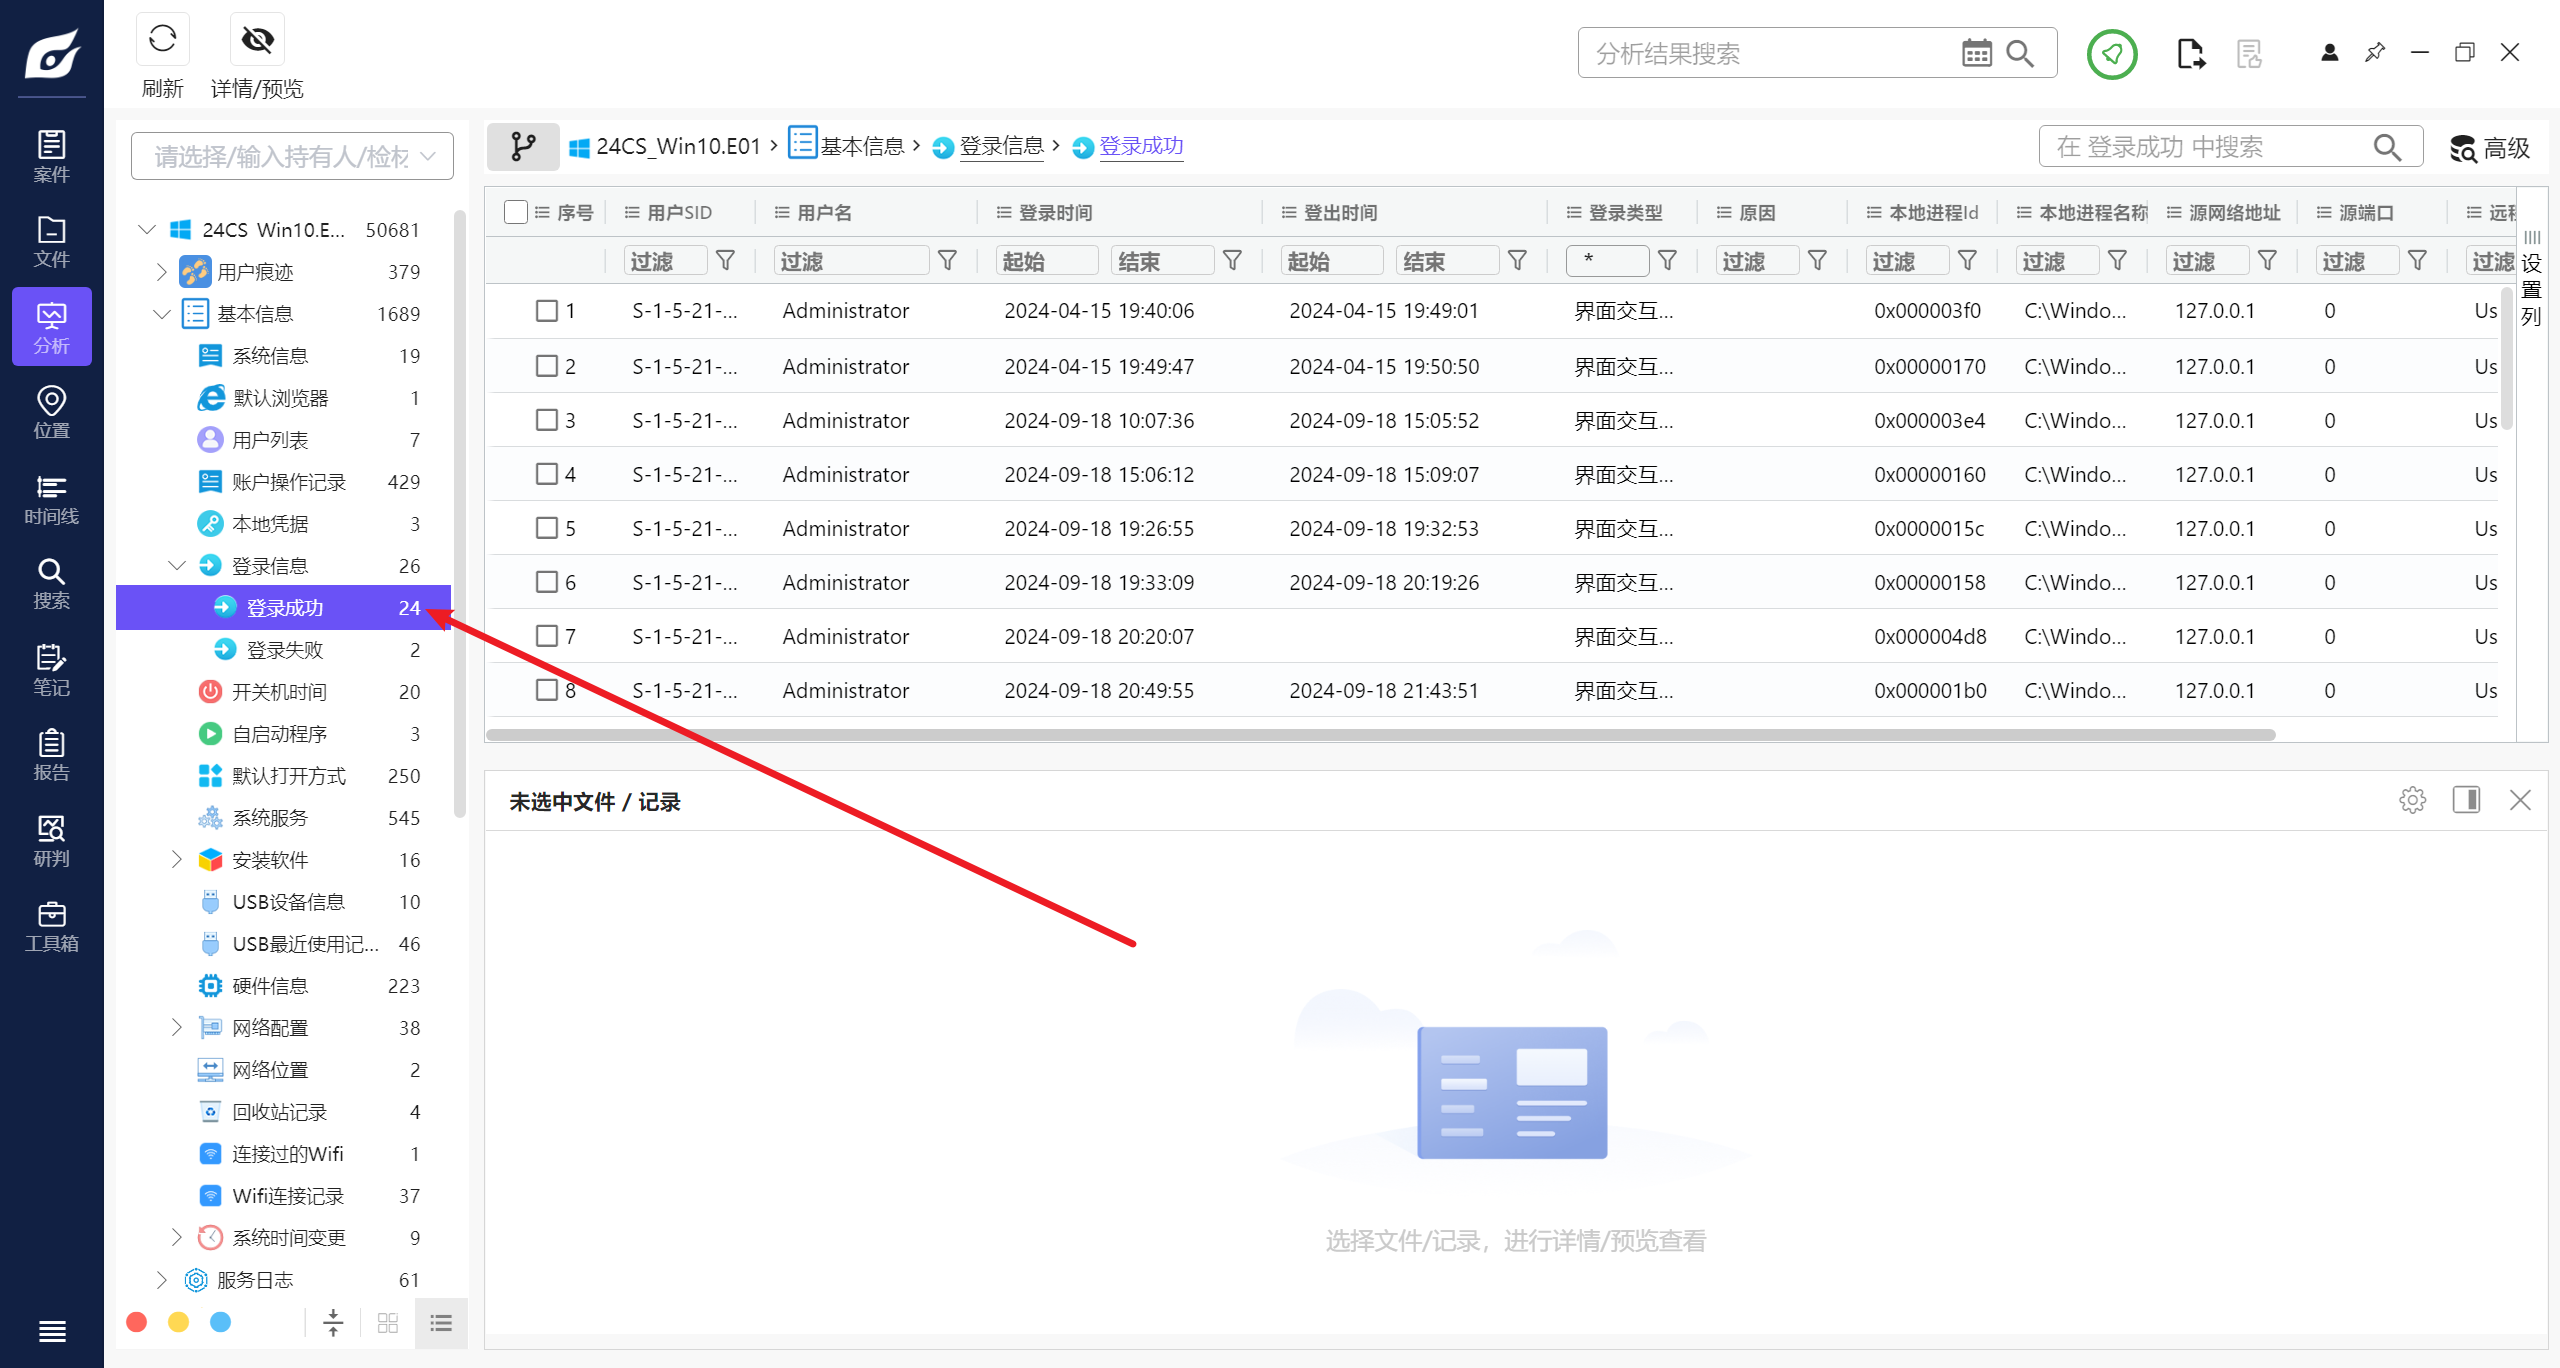Image resolution: width=2560 pixels, height=1368 pixels.
Task: Click the Refresh (刷新) icon
Action: pos(162,40)
